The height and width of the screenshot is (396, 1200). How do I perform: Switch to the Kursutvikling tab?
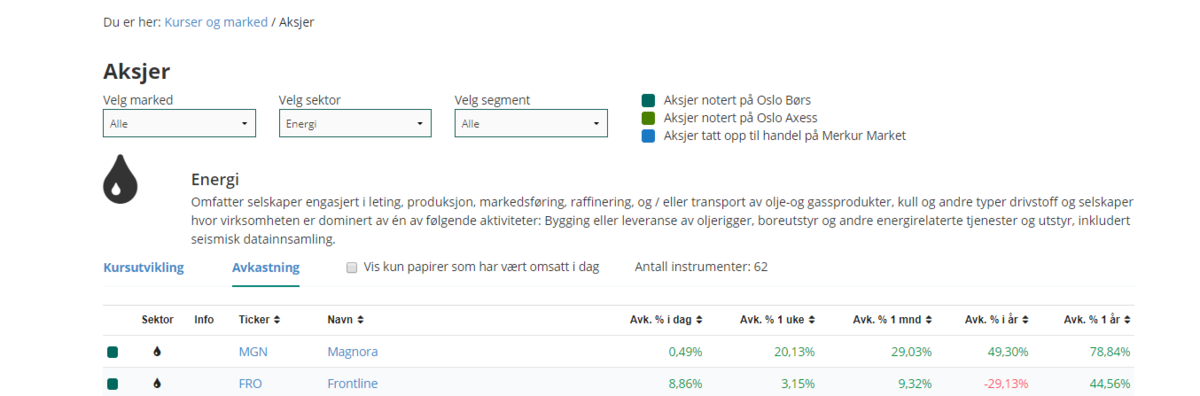pyautogui.click(x=143, y=267)
